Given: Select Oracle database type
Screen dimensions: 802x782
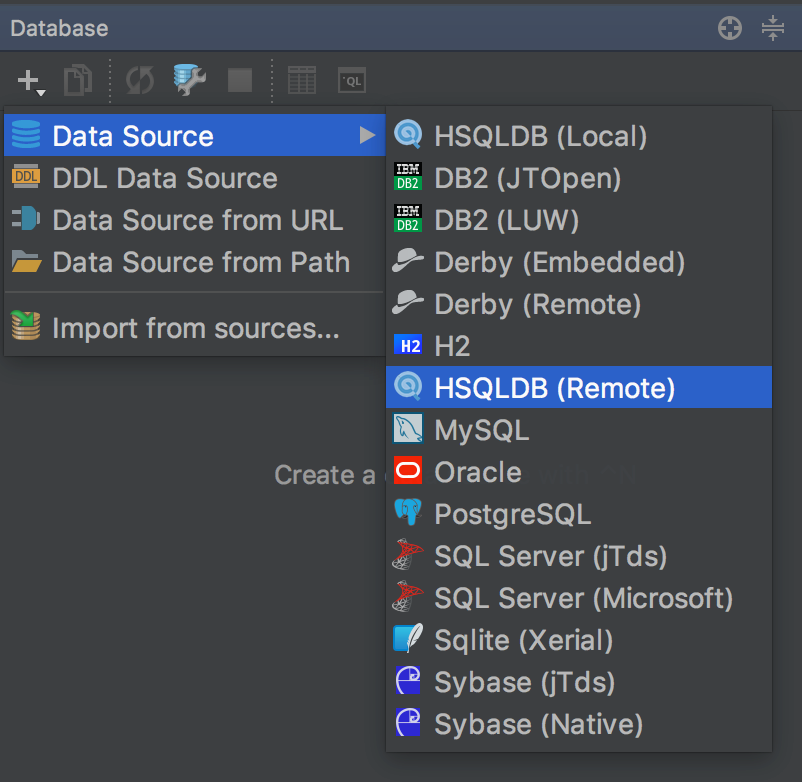Looking at the screenshot, I should point(478,471).
